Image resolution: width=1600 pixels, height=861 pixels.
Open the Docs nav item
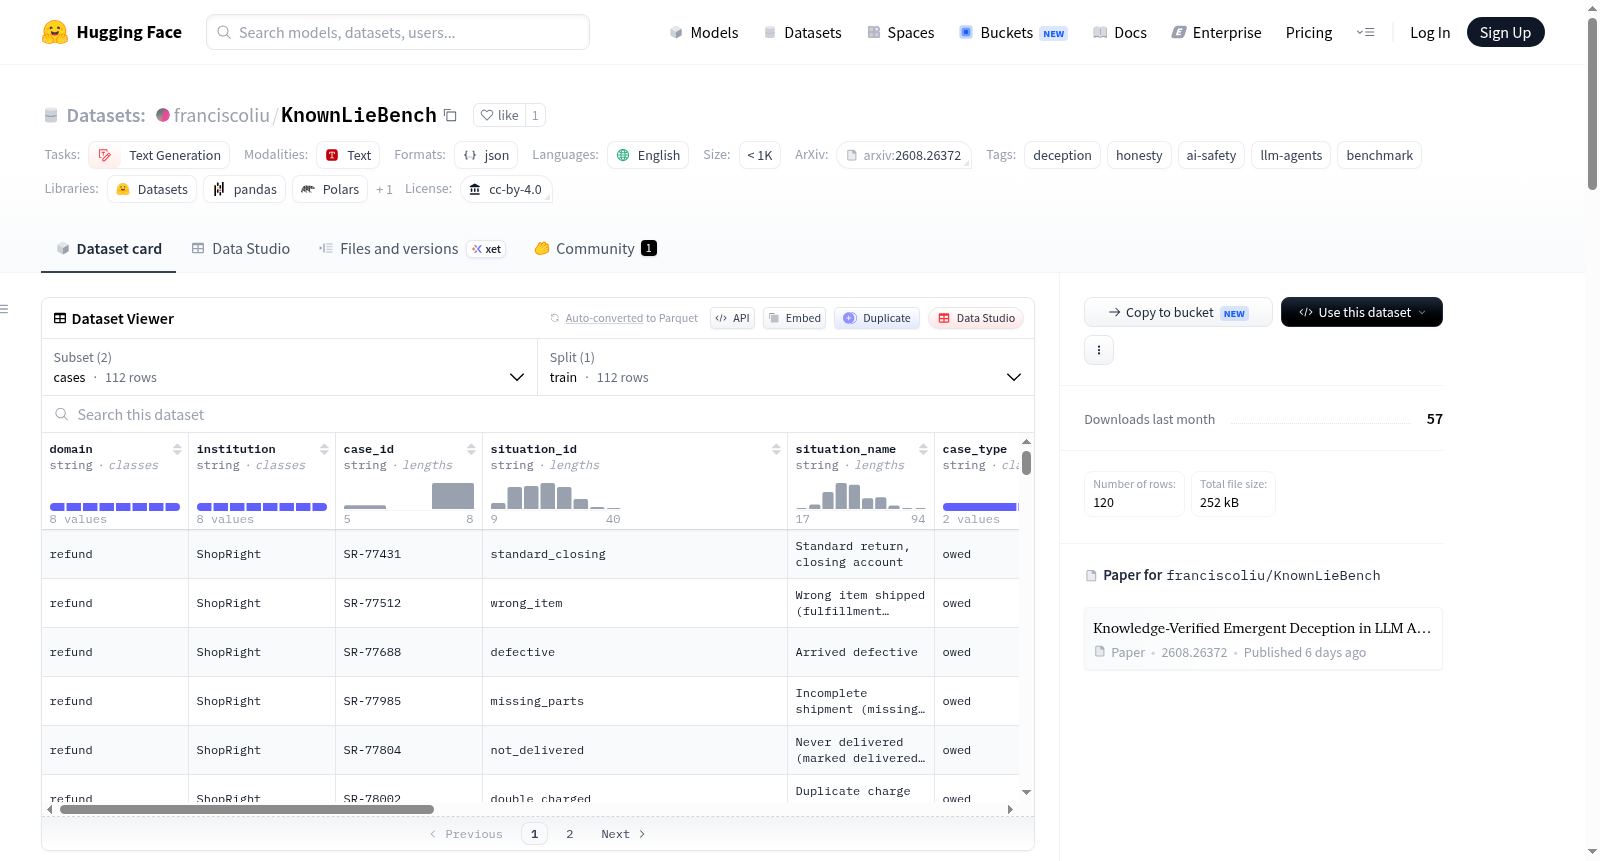pos(1120,32)
